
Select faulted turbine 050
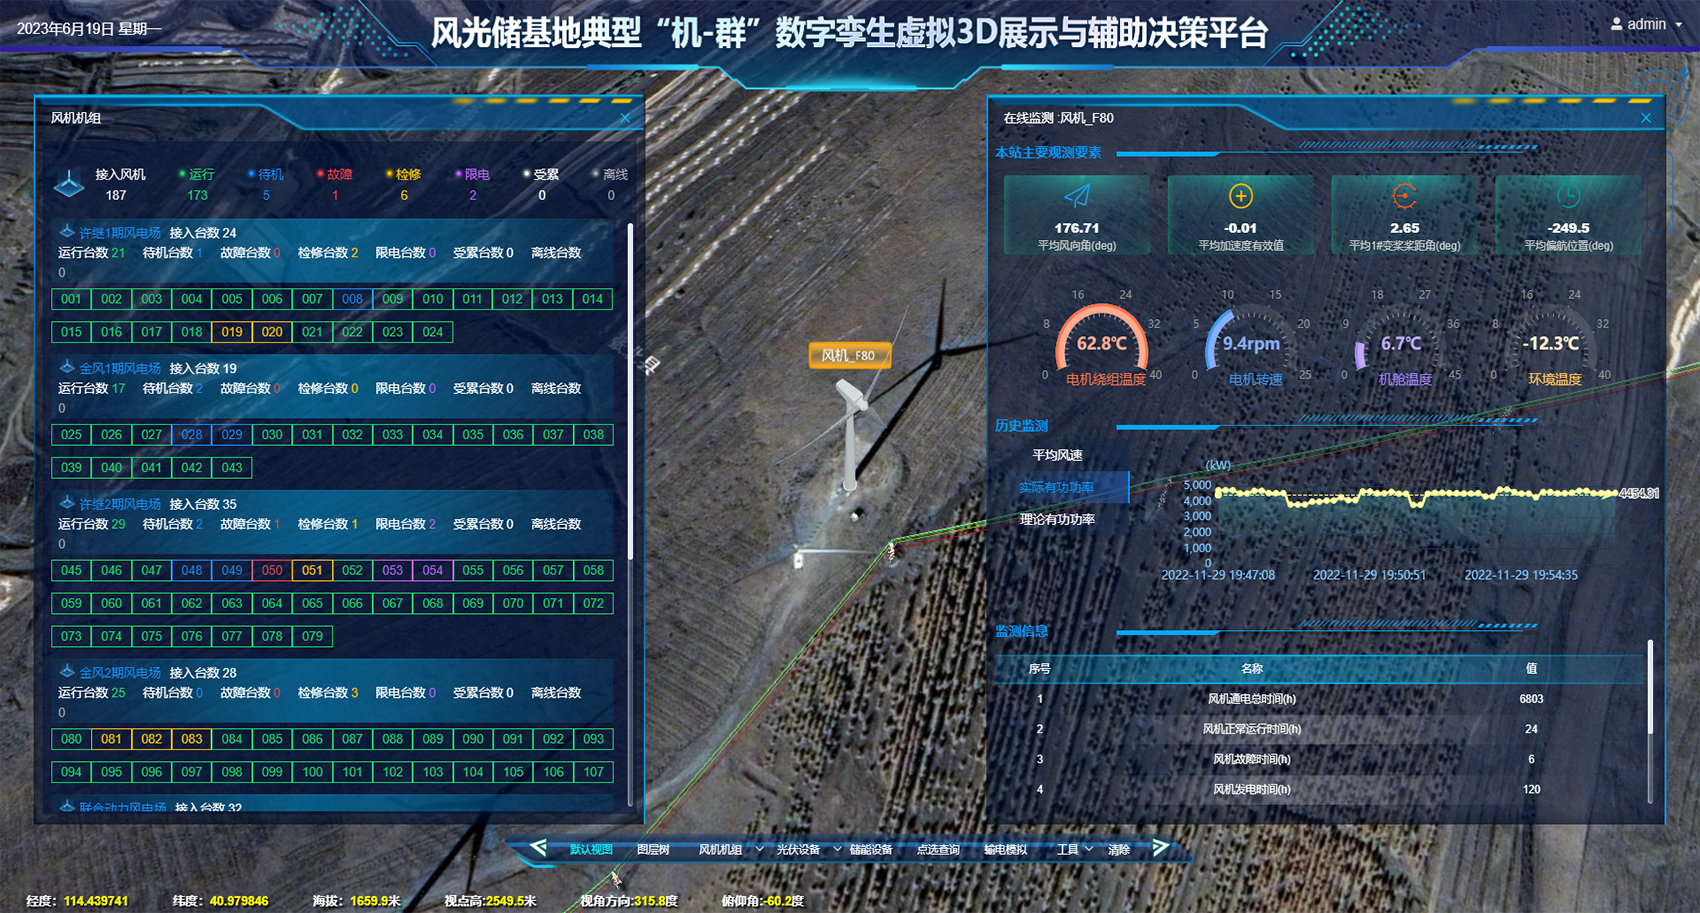pos(272,571)
